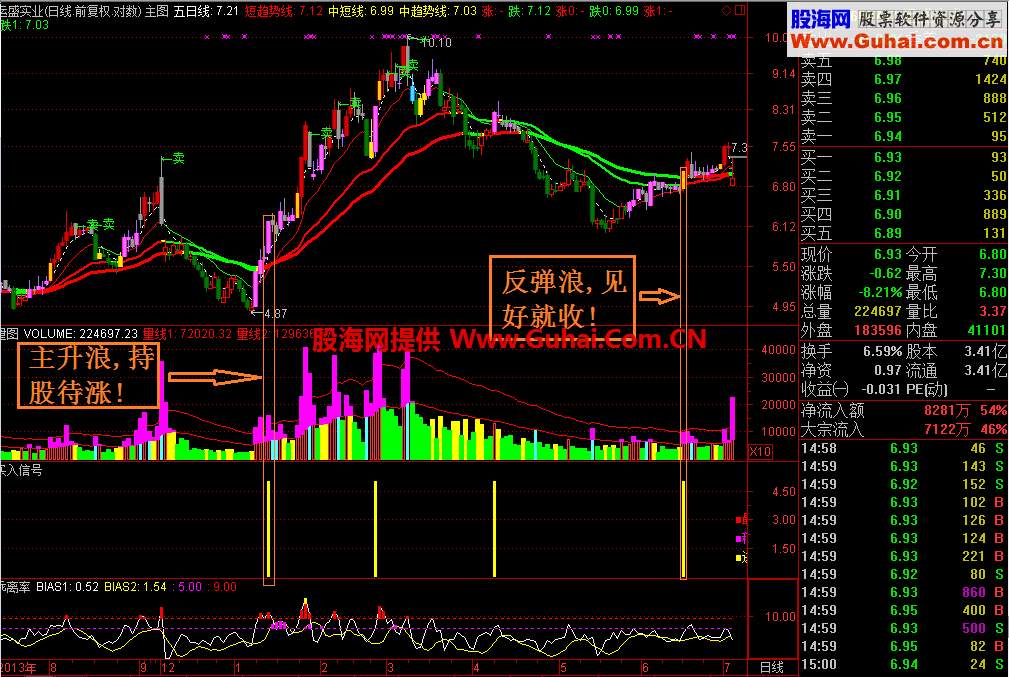Screen dimensions: 1009x677
Task: Select the 14:59 tick with volume 400
Action: click(x=903, y=611)
